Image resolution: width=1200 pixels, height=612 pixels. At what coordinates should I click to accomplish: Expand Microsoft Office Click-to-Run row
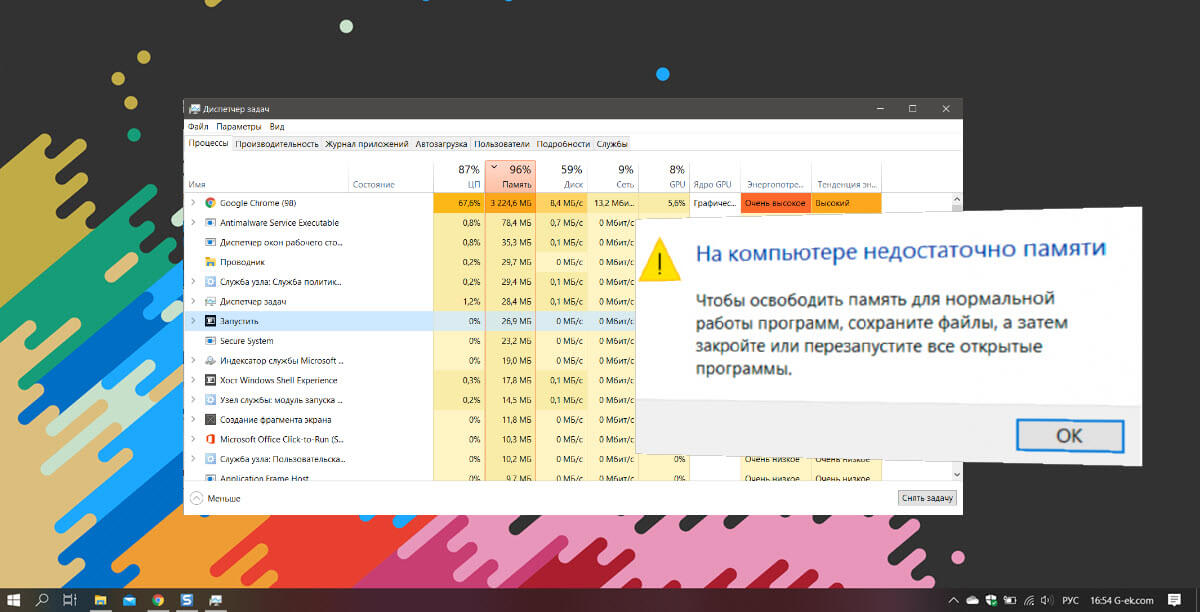tap(193, 439)
